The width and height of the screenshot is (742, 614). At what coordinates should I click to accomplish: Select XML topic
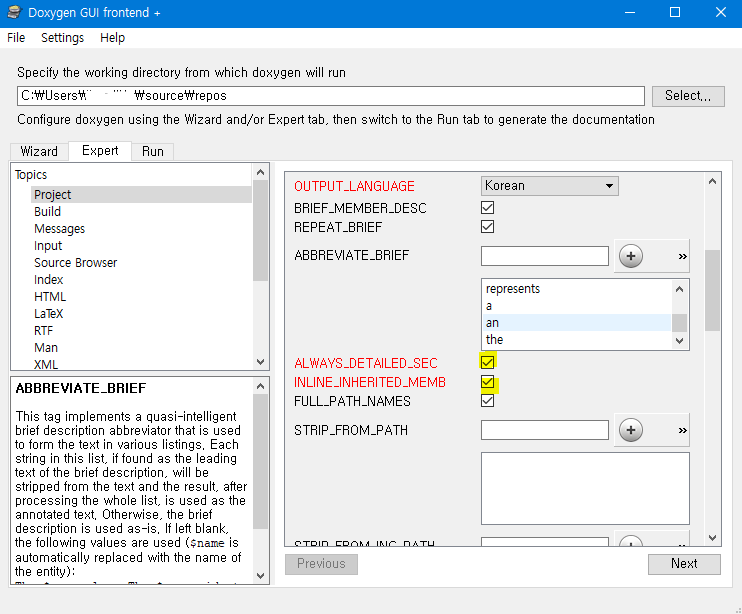[45, 364]
